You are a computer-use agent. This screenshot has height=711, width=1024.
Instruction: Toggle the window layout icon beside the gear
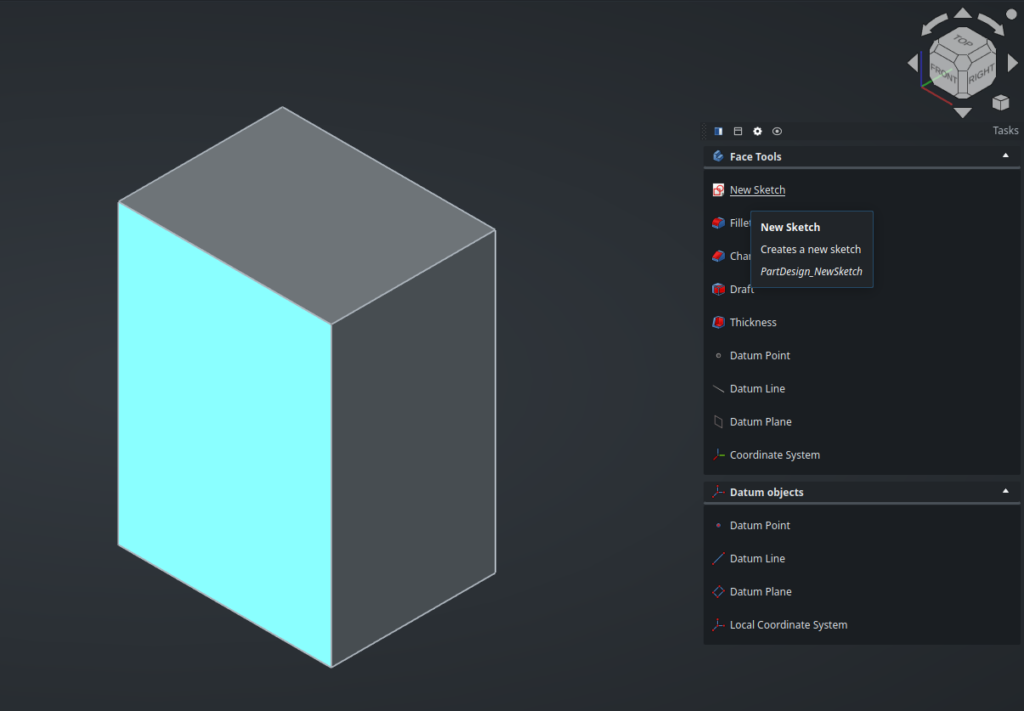click(738, 131)
